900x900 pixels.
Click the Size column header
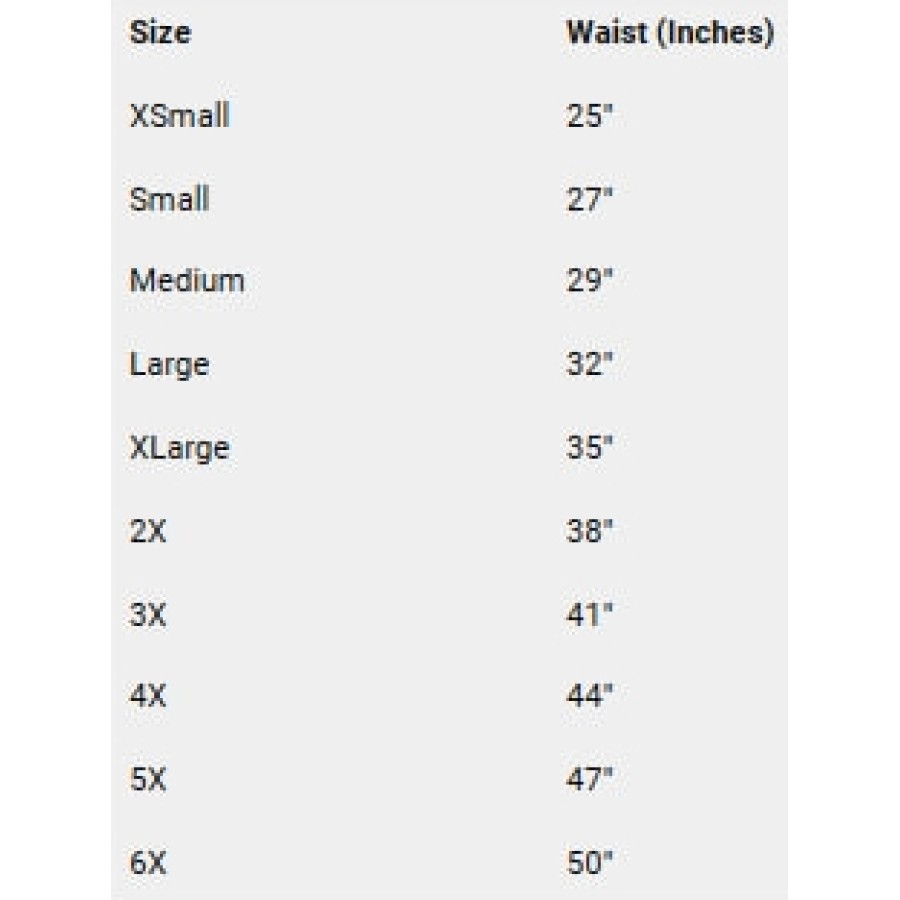(160, 33)
